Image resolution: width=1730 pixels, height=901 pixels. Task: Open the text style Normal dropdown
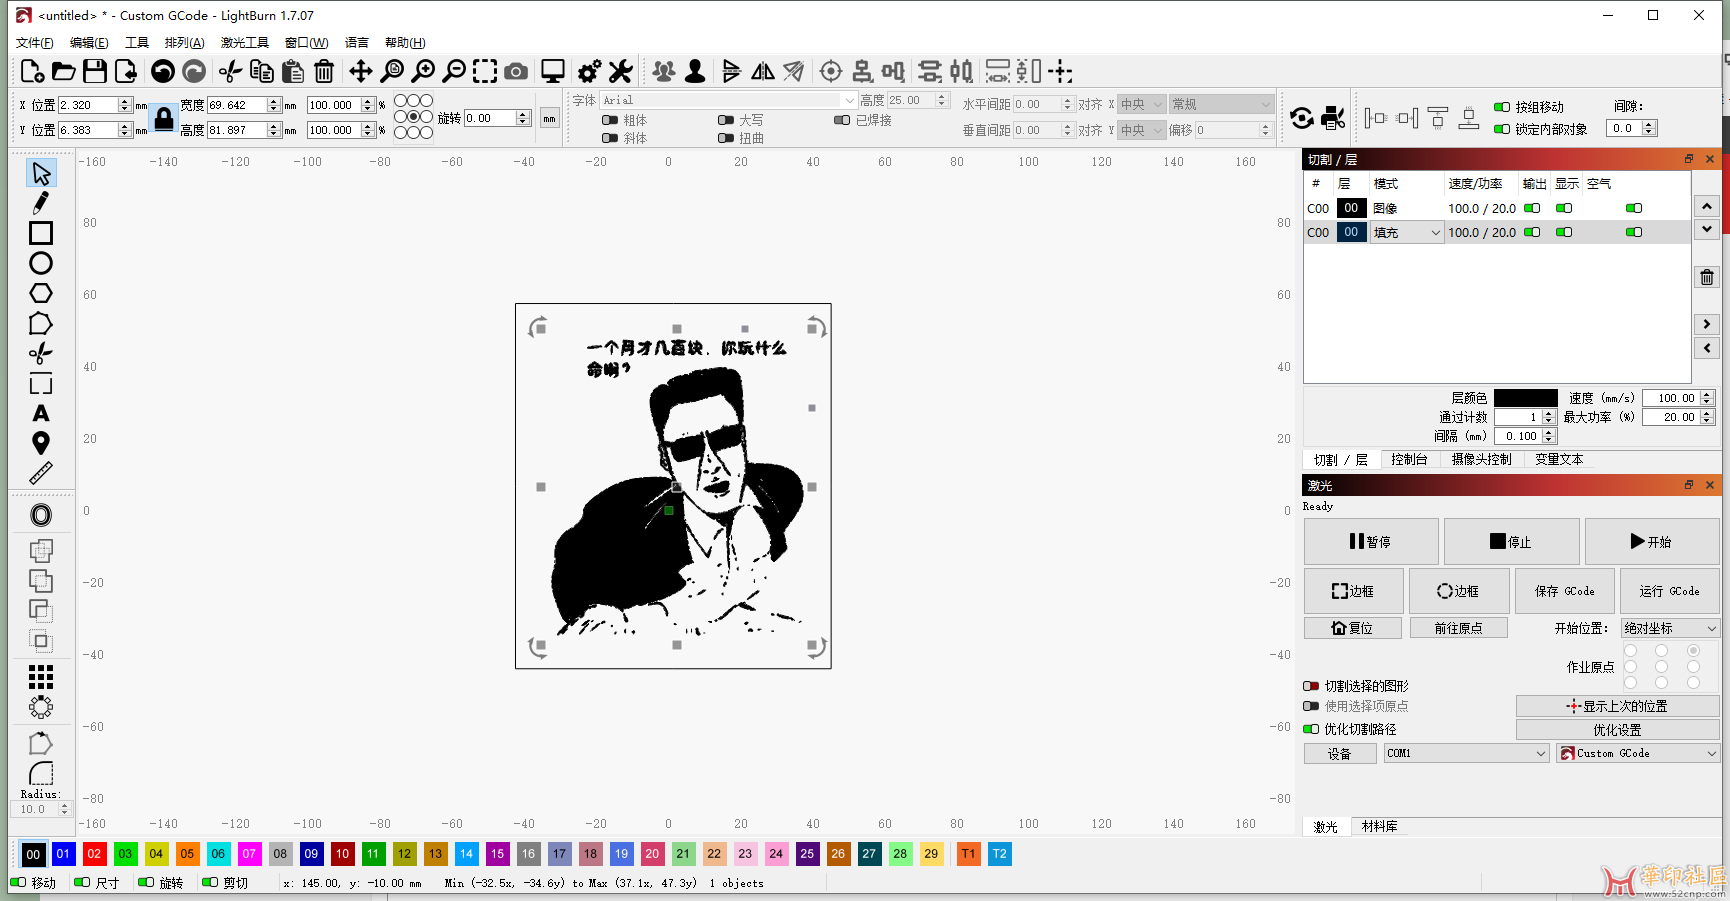coord(1221,104)
